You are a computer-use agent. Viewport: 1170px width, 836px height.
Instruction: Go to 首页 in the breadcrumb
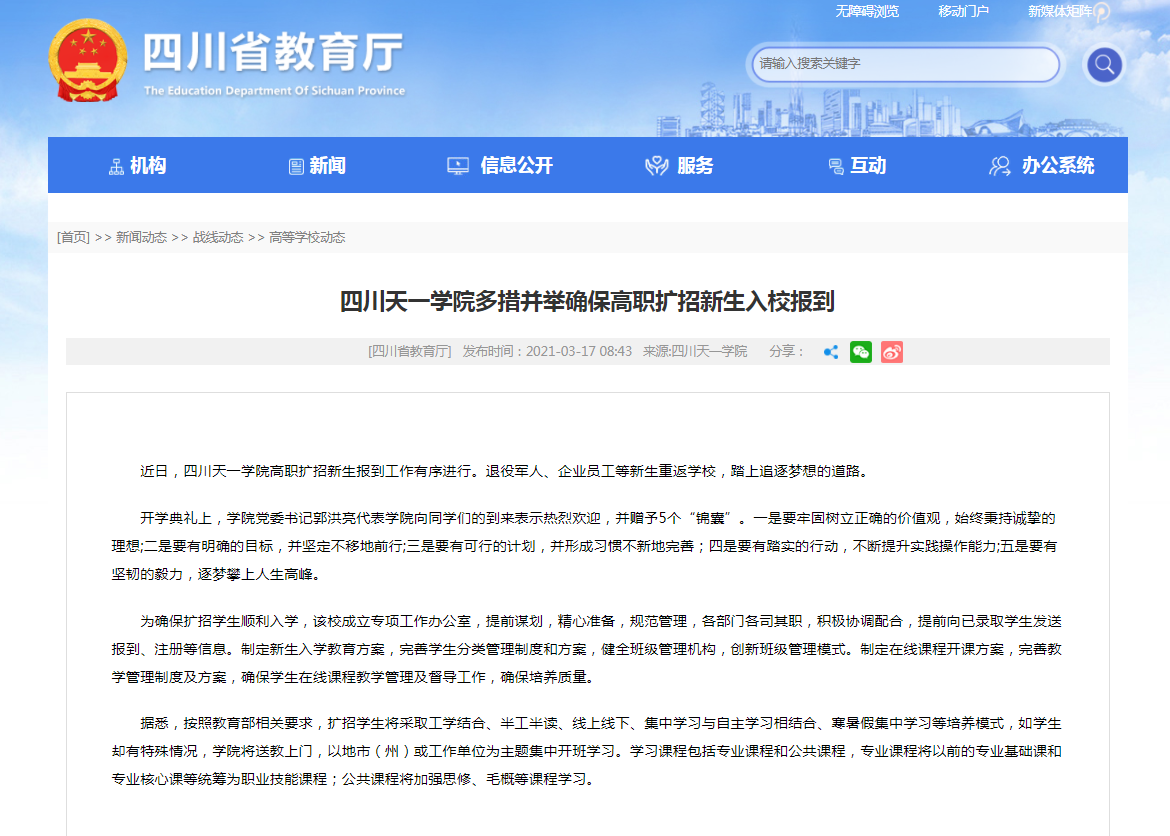point(73,238)
